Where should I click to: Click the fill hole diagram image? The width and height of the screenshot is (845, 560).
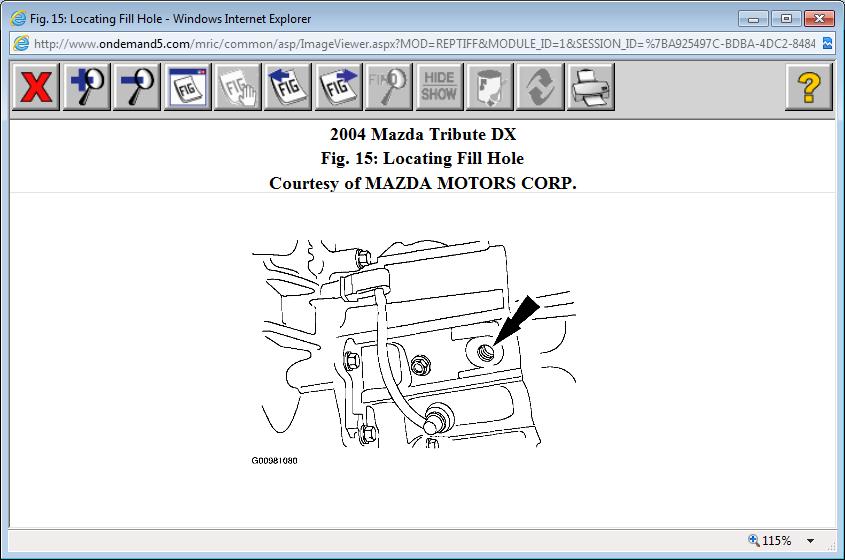coord(414,344)
